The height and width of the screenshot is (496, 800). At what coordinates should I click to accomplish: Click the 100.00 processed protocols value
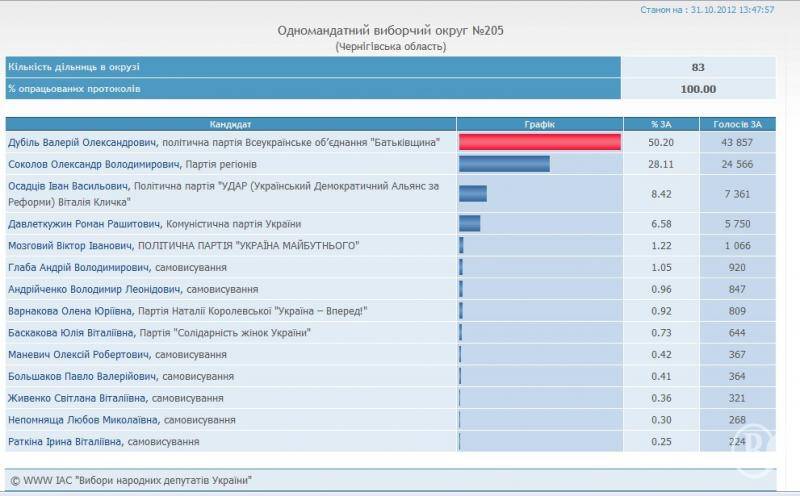pos(697,89)
